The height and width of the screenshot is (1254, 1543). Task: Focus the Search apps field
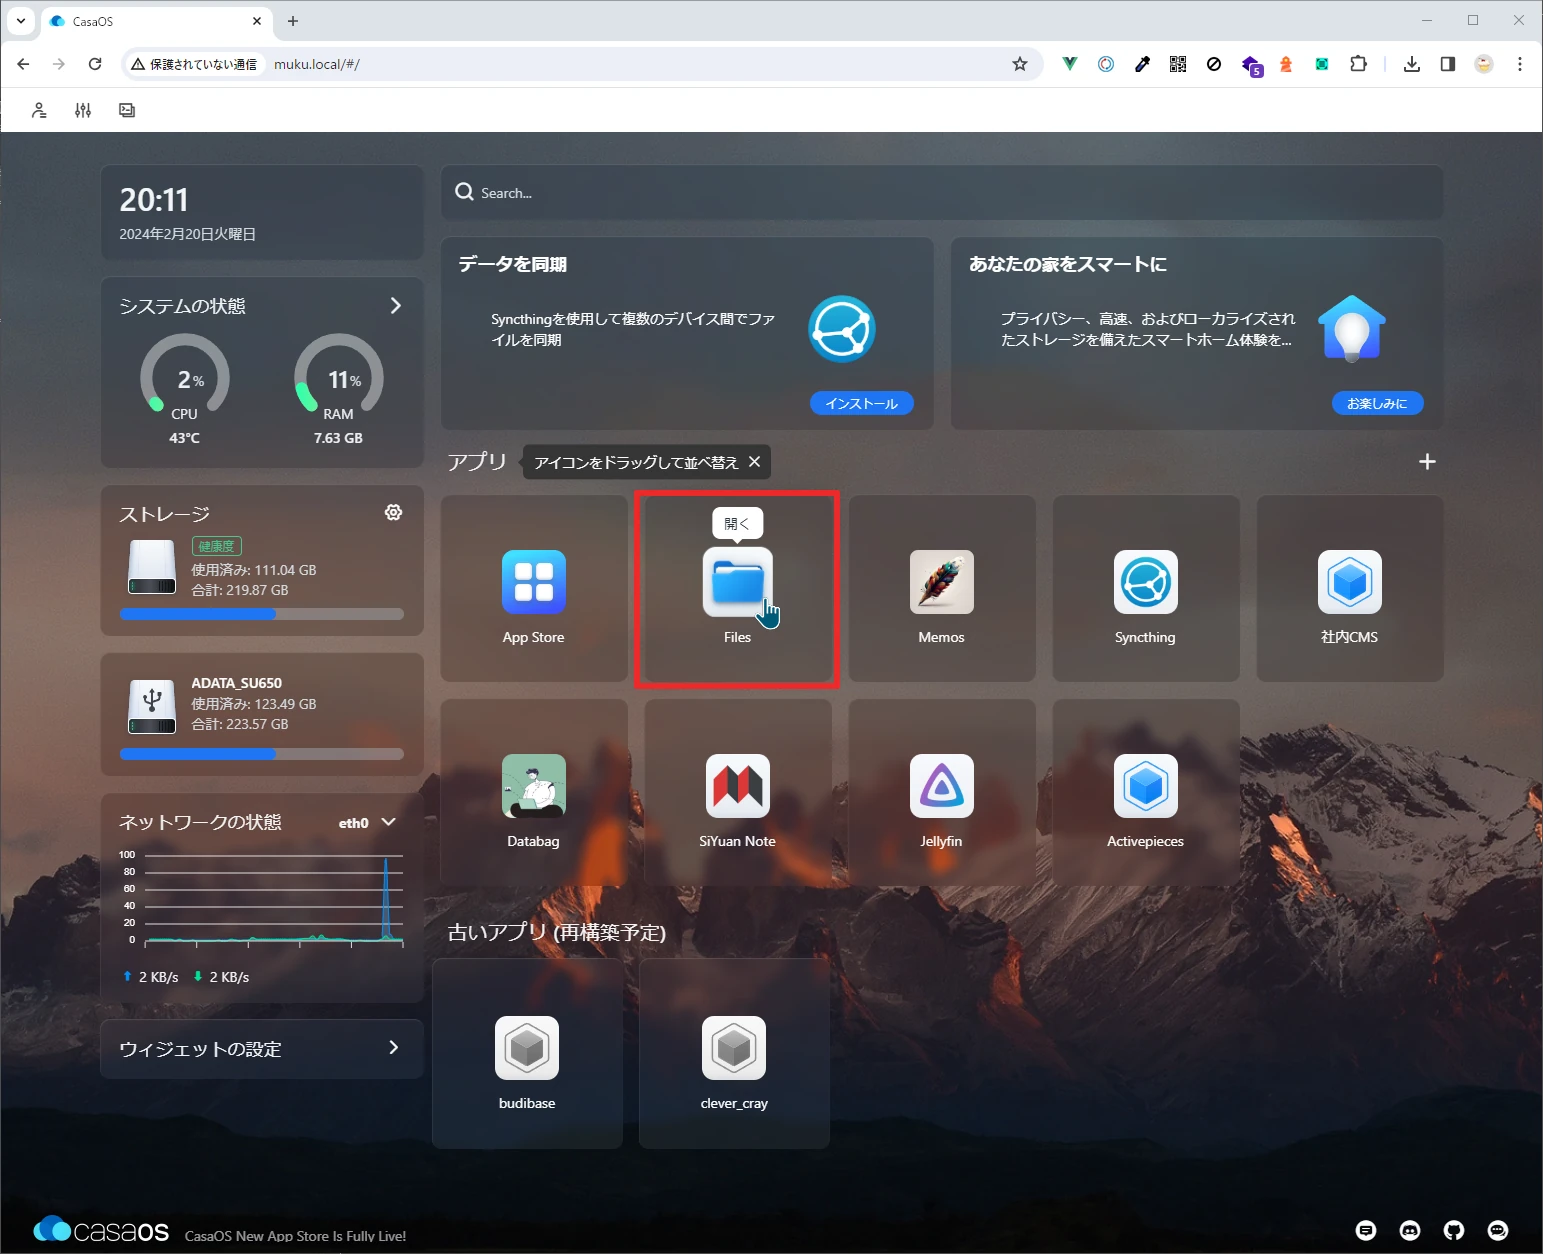click(942, 192)
